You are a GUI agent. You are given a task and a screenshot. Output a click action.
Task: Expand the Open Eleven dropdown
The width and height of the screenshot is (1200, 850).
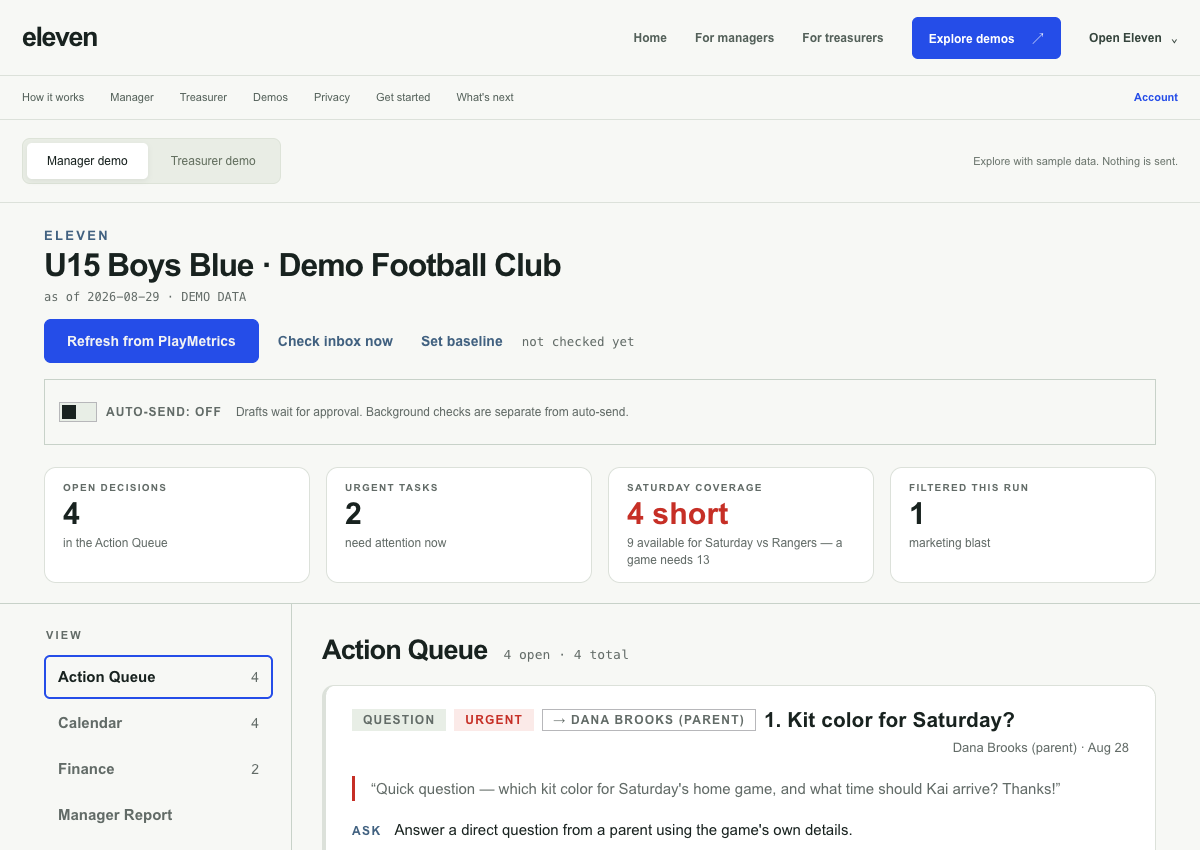click(x=1133, y=38)
